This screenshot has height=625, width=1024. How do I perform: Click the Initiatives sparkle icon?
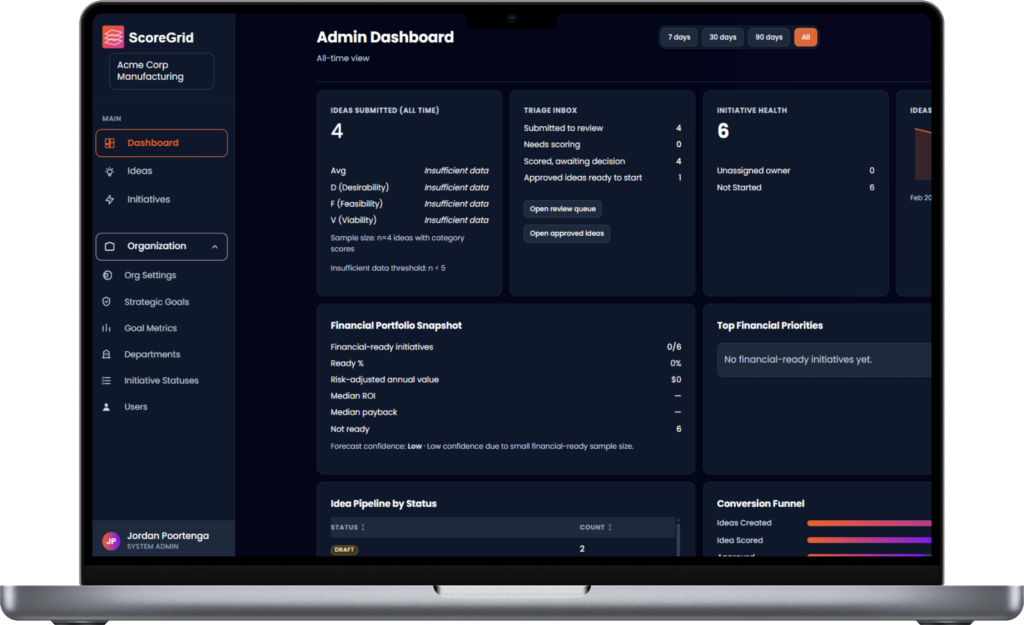pyautogui.click(x=109, y=199)
